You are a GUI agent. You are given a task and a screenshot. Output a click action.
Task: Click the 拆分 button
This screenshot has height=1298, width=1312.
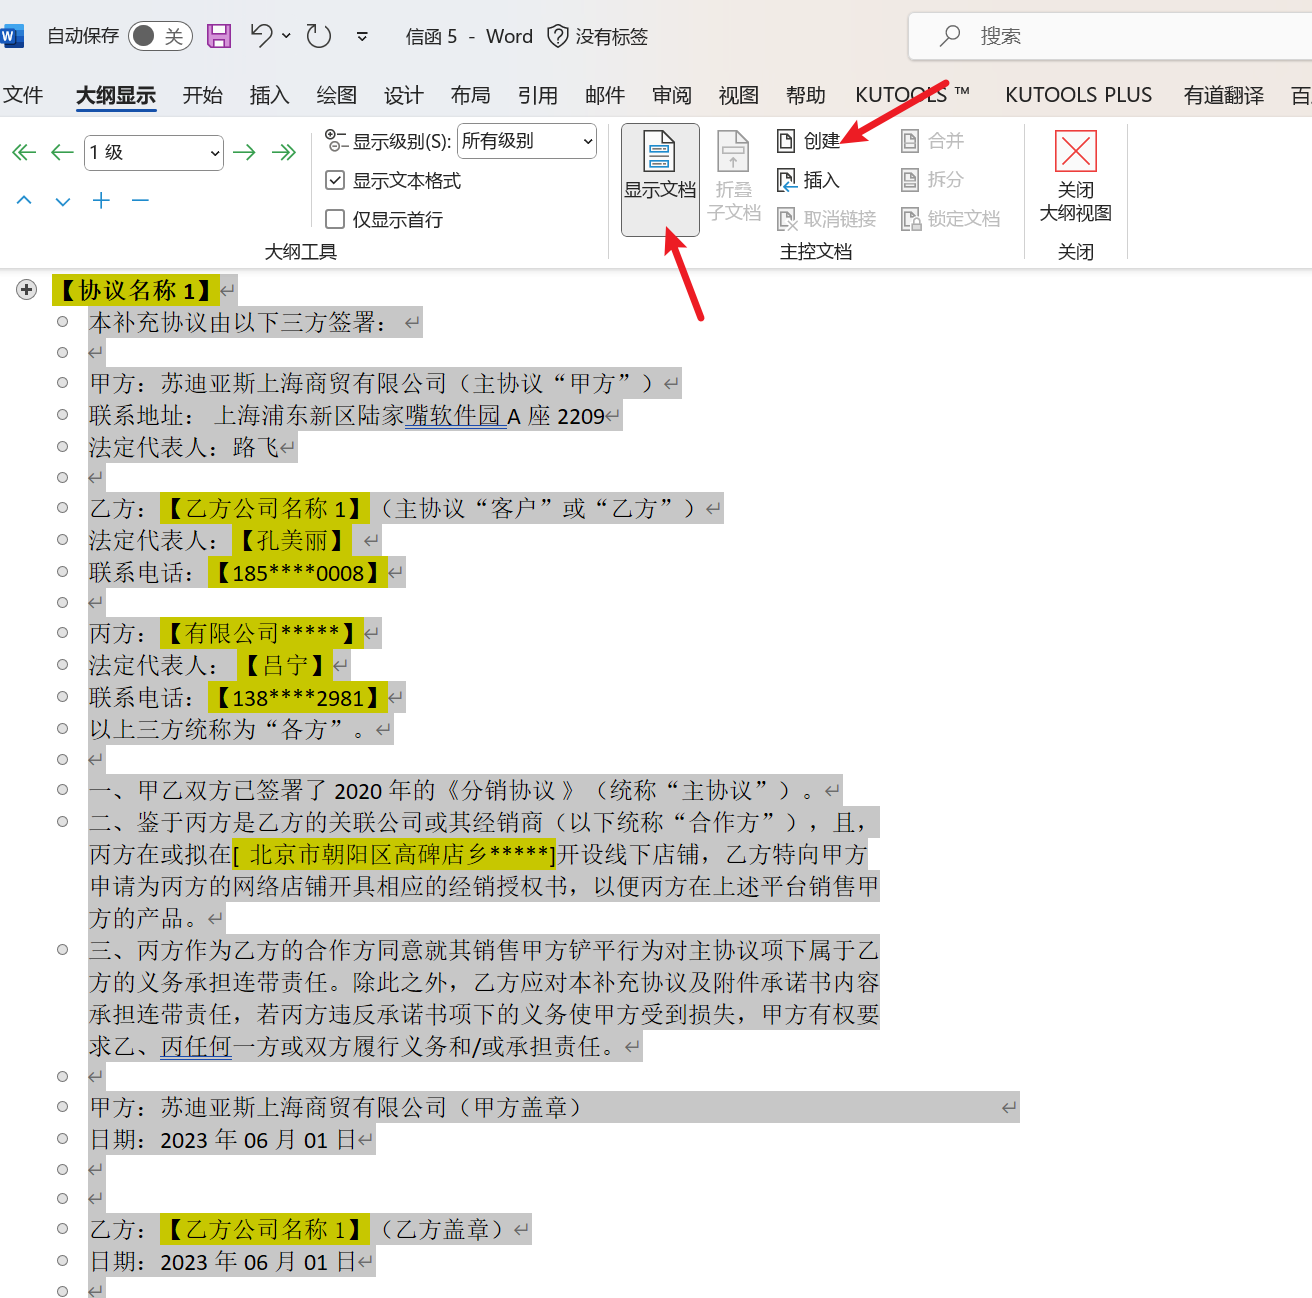point(933,180)
